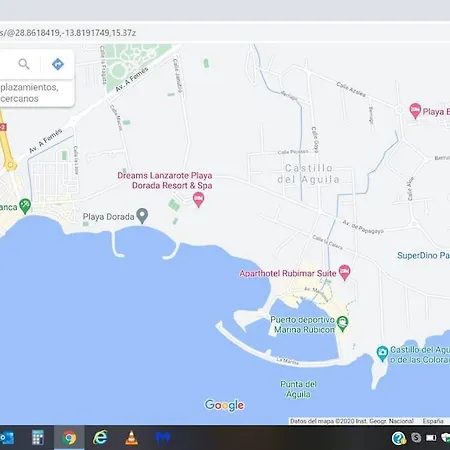This screenshot has height=450, width=450.
Task: Click the help question mark tray icon
Action: [x=398, y=438]
